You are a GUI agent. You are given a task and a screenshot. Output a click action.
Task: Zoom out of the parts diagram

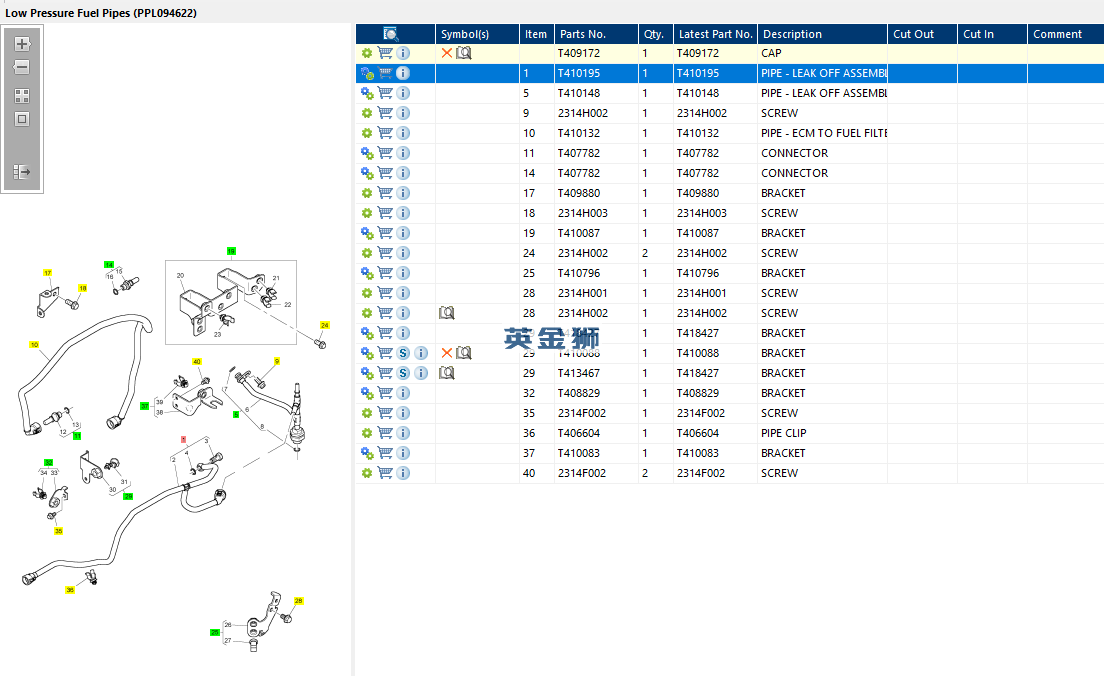(x=22, y=68)
